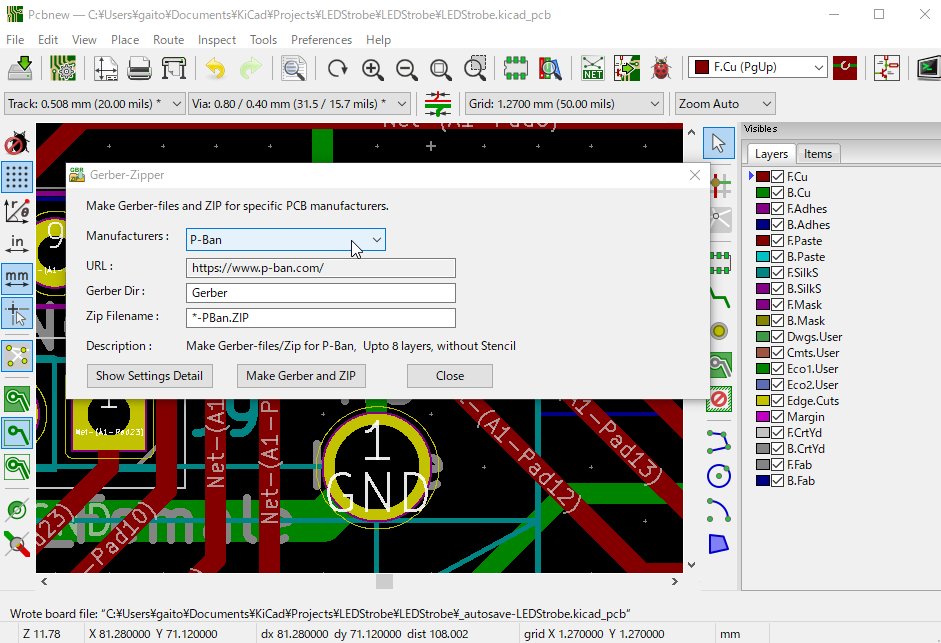Click the canvas scroll down arrow
This screenshot has height=643, width=941.
(x=691, y=564)
